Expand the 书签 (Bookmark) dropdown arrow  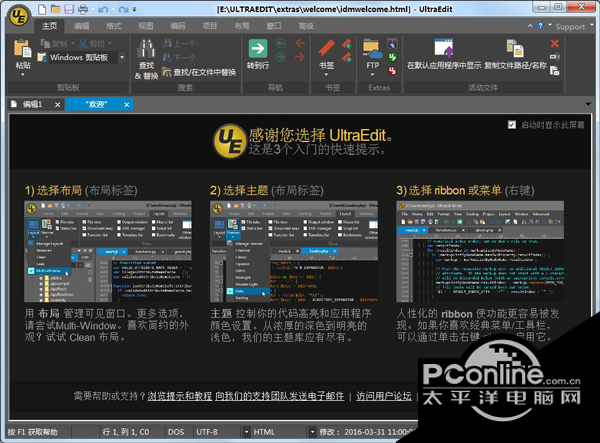(x=326, y=75)
